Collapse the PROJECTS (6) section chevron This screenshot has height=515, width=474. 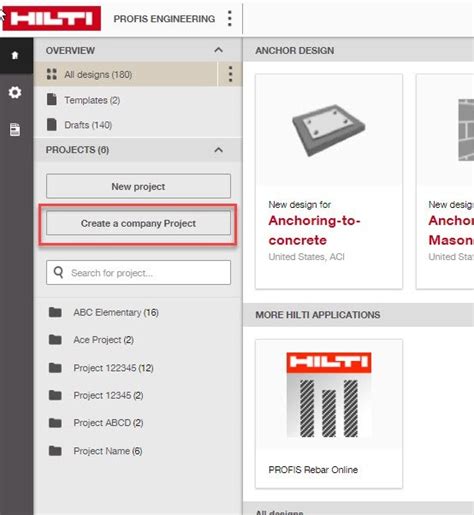tap(218, 150)
